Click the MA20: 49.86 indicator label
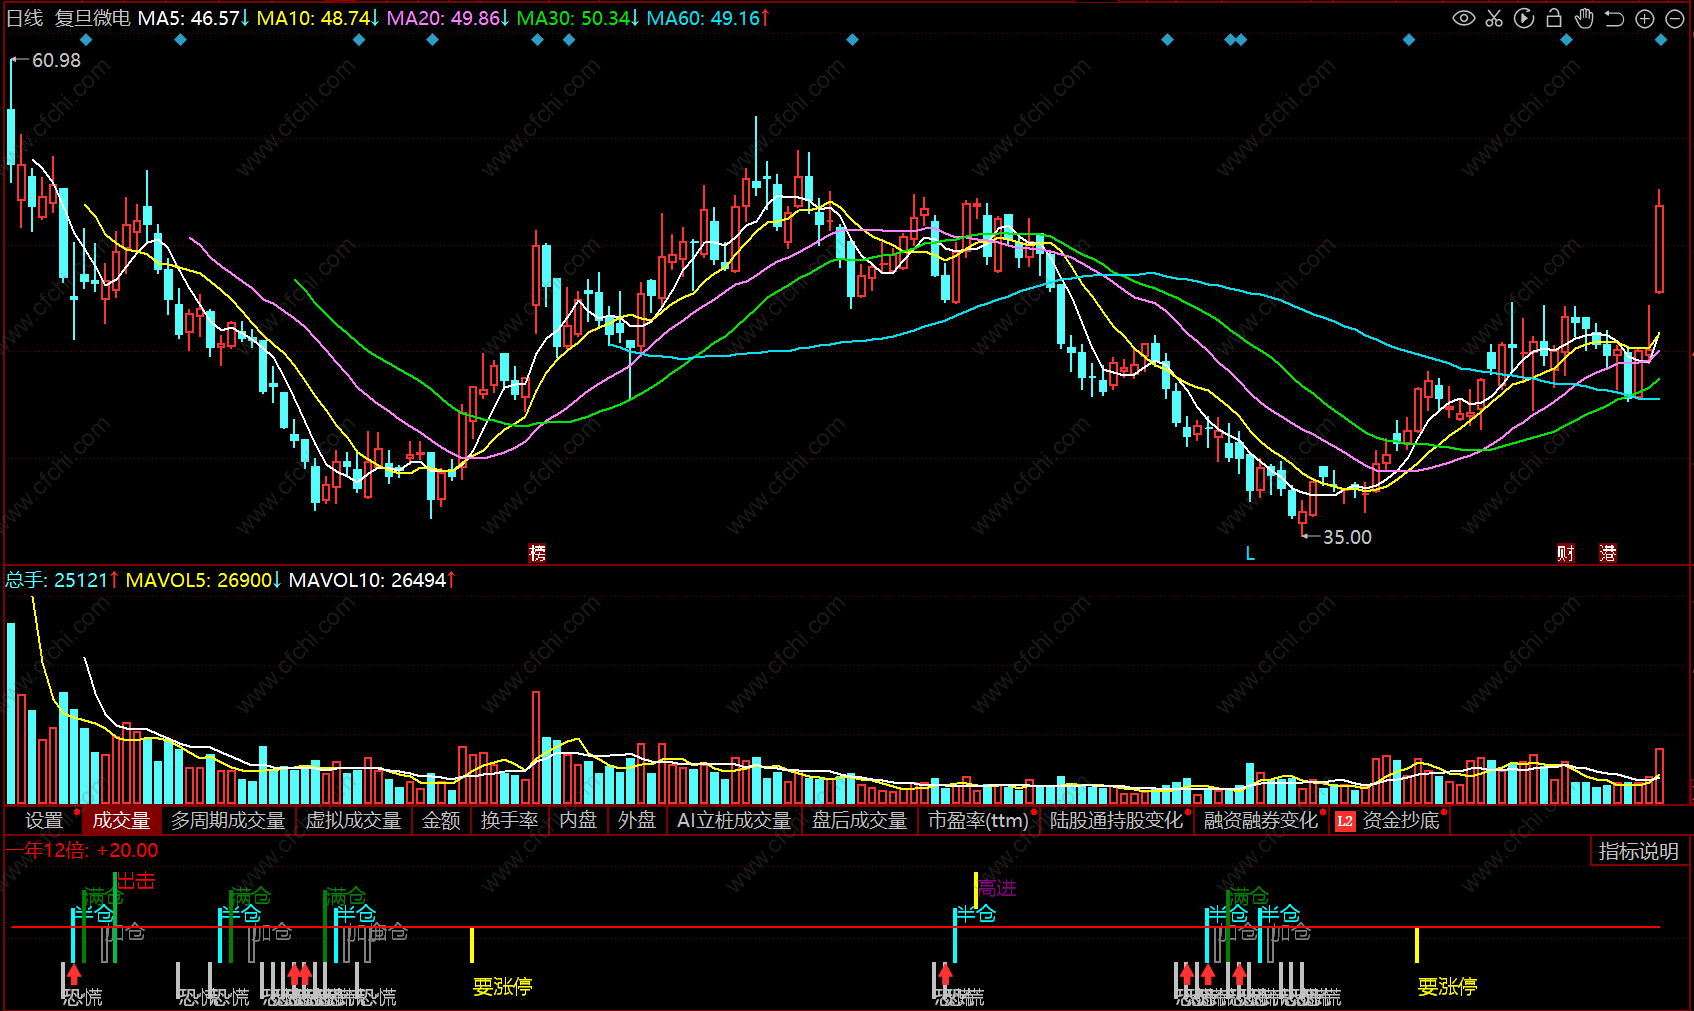1694x1011 pixels. (449, 18)
